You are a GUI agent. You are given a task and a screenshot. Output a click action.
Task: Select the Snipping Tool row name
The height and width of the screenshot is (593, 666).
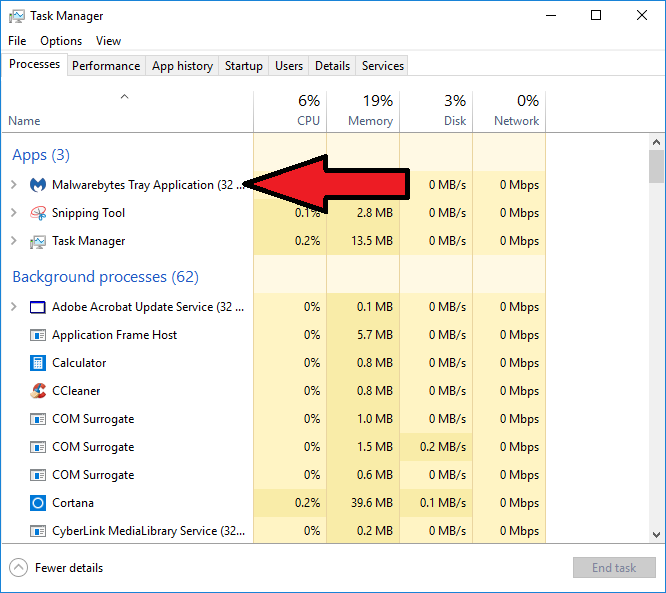pyautogui.click(x=88, y=213)
